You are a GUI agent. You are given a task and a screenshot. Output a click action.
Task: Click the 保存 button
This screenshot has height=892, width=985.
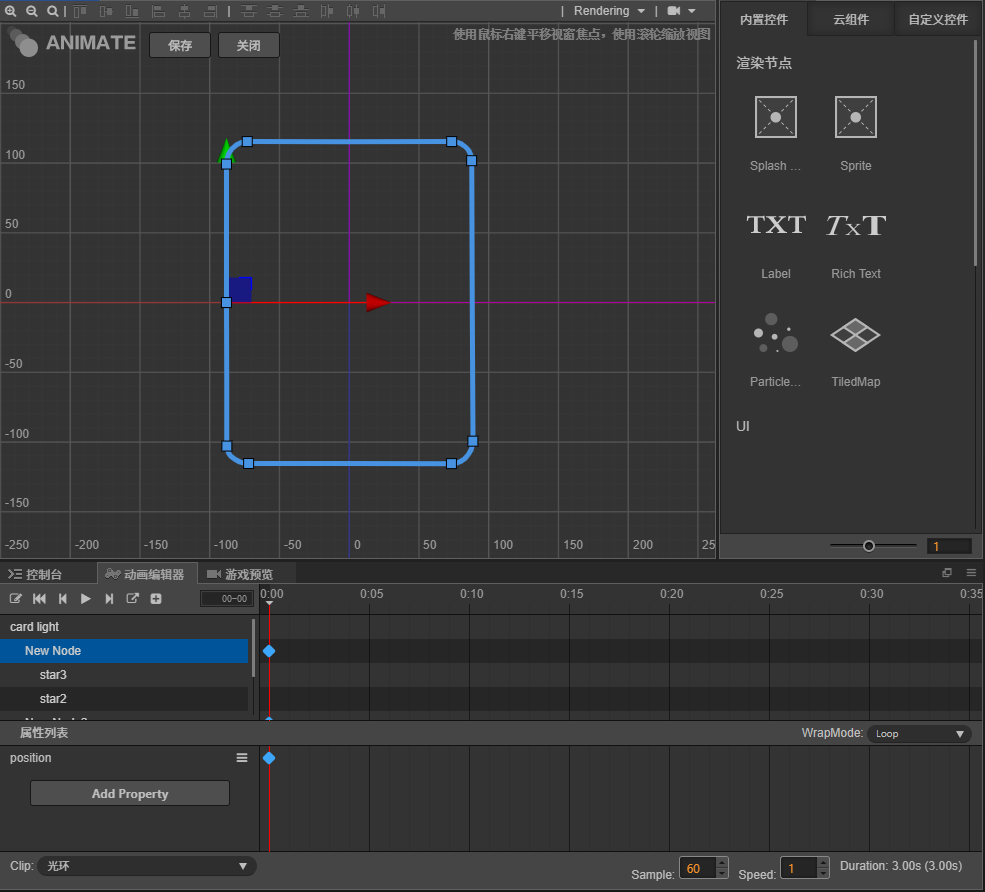point(180,46)
